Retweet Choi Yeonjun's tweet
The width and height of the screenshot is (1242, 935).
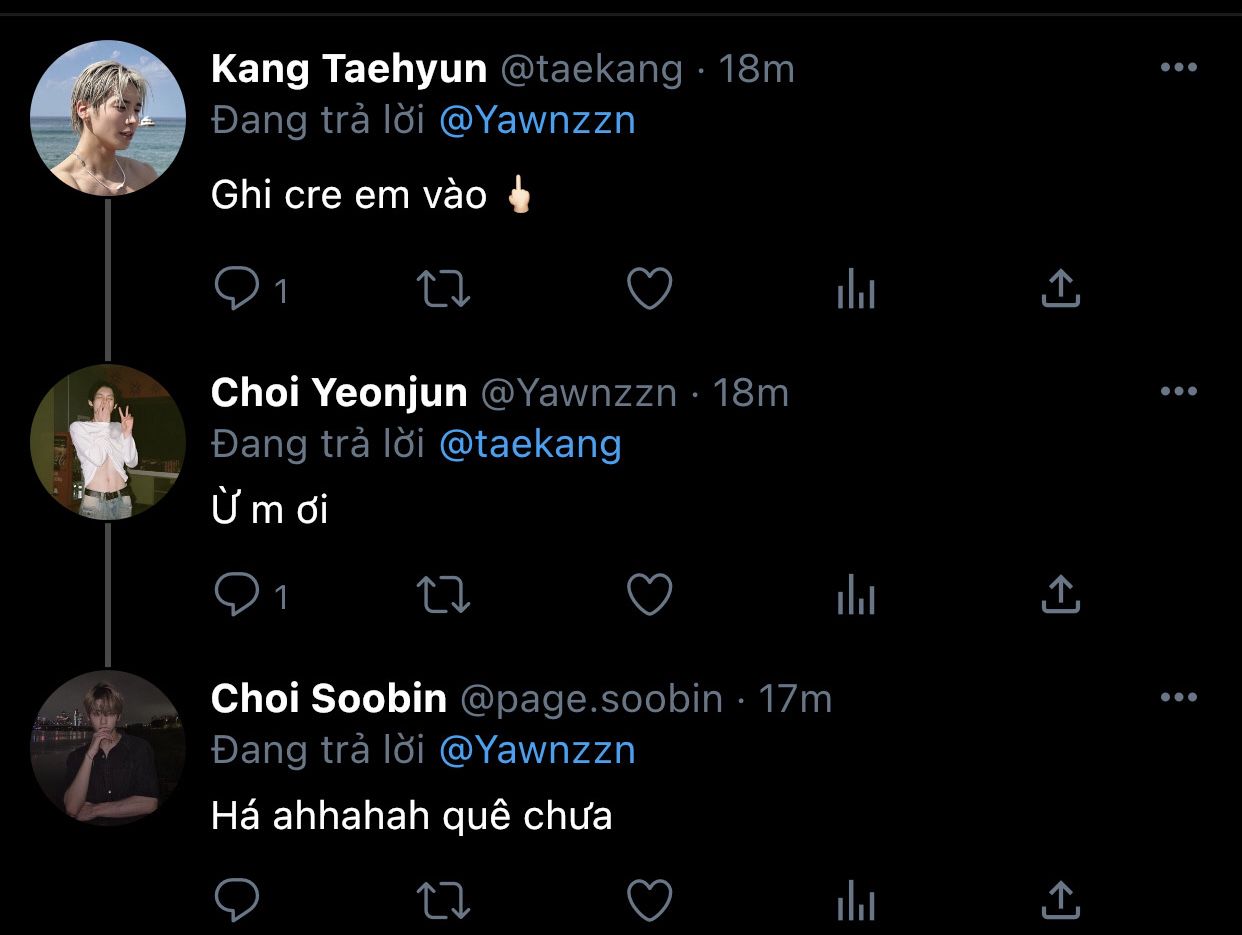[443, 596]
